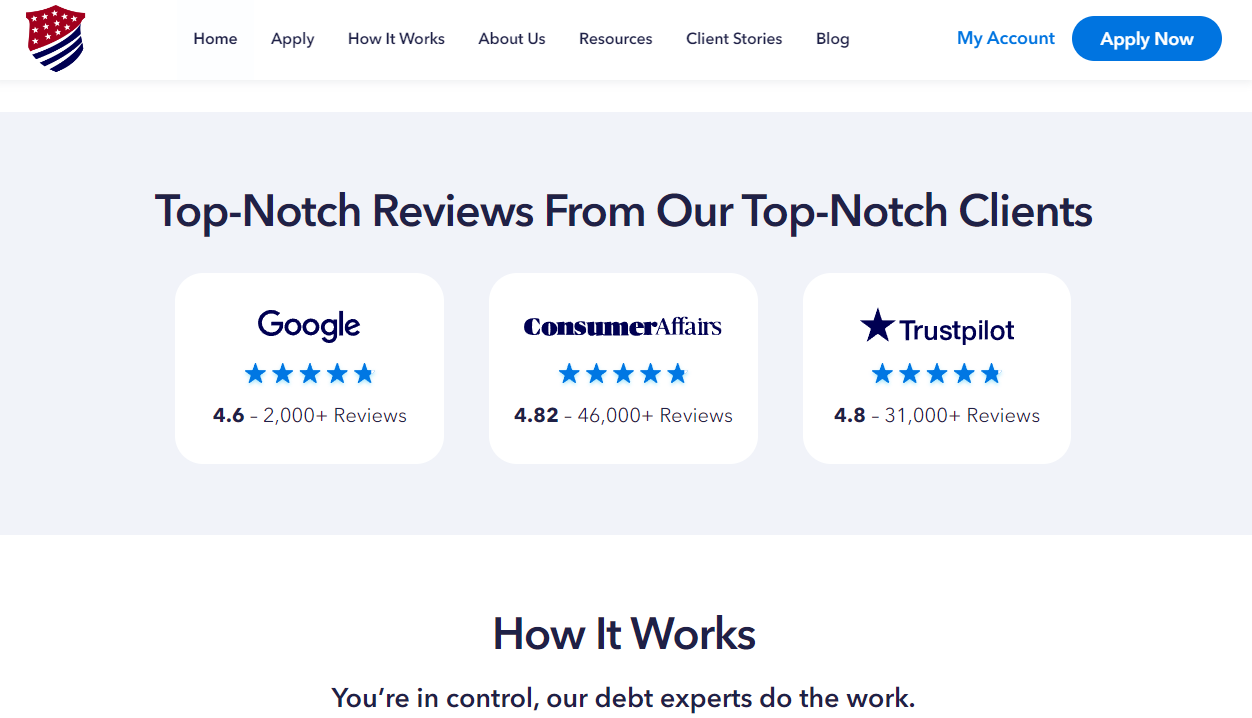Open the Home menu item

pyautogui.click(x=215, y=39)
